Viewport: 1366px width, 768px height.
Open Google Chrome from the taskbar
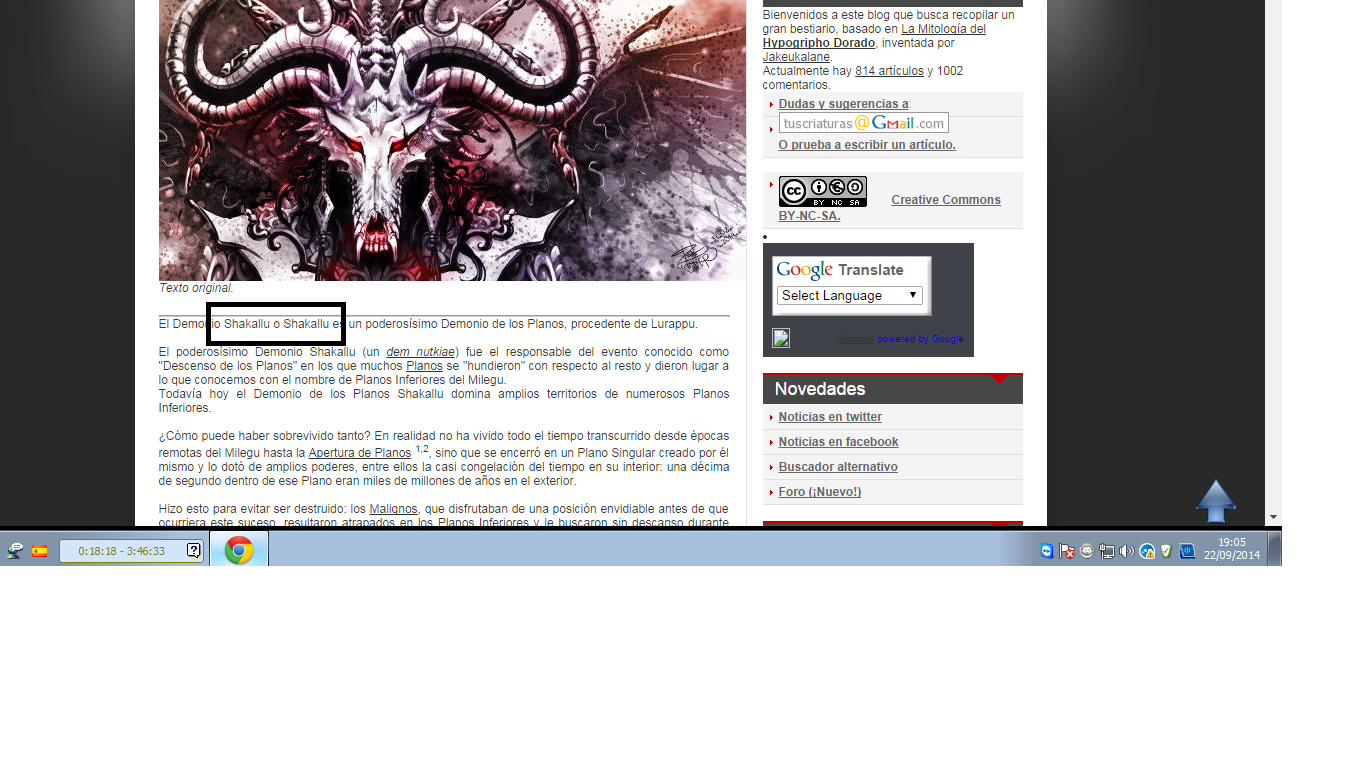239,550
